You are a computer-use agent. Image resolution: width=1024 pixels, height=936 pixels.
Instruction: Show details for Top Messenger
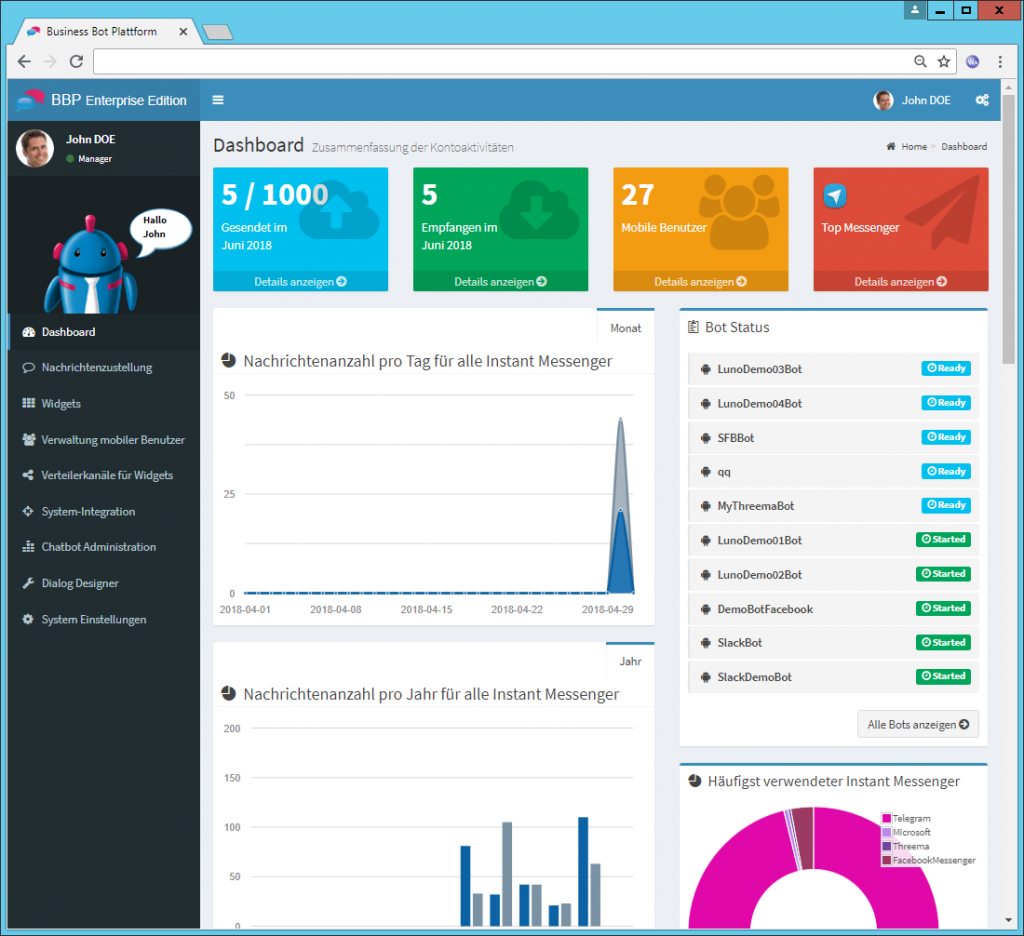901,282
